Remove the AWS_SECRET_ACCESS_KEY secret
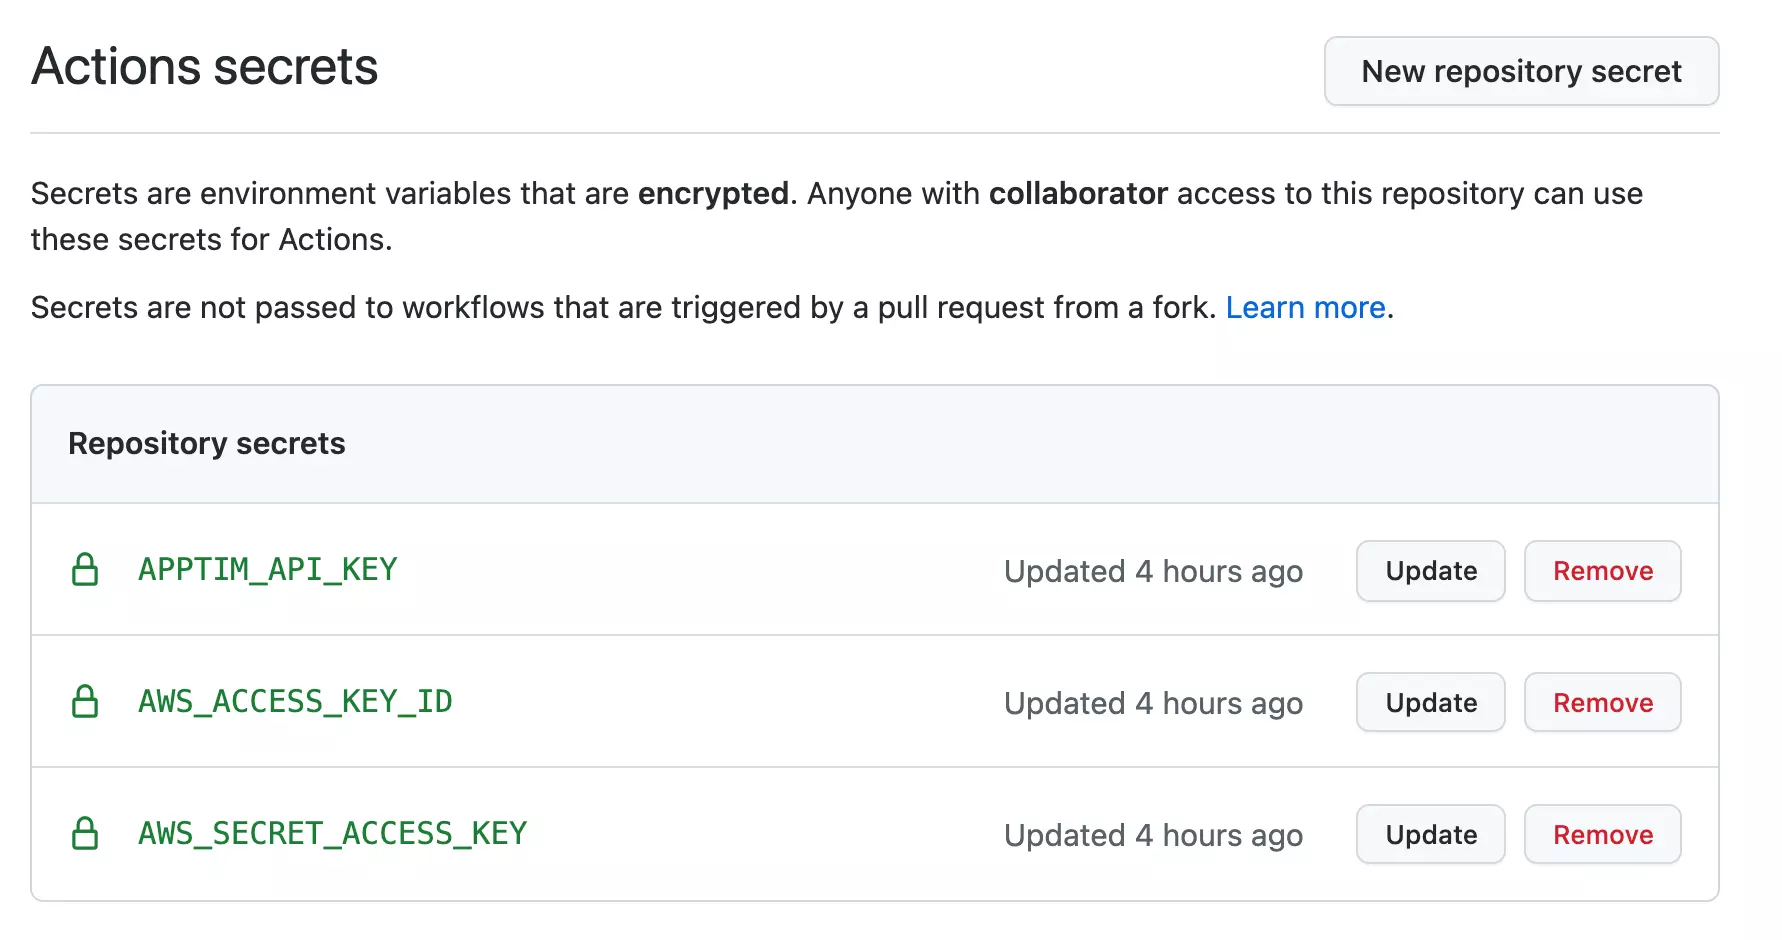1782x940 pixels. coord(1602,834)
